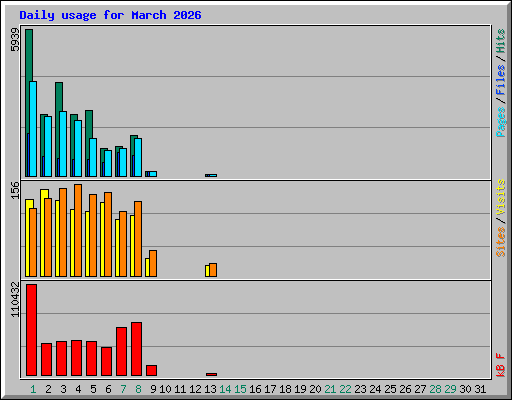Click day 17 on the date axis

(x=270, y=389)
